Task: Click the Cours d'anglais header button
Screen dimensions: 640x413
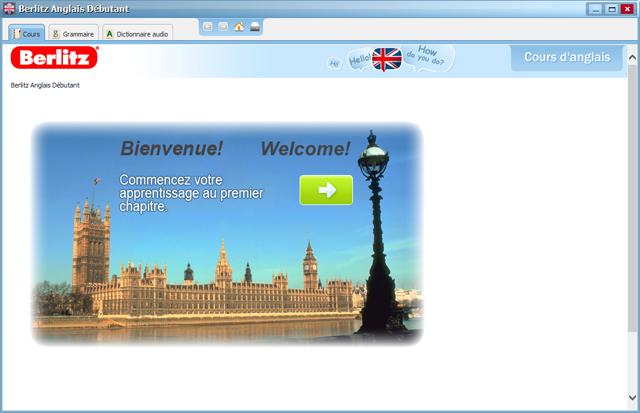Action: tap(567, 57)
